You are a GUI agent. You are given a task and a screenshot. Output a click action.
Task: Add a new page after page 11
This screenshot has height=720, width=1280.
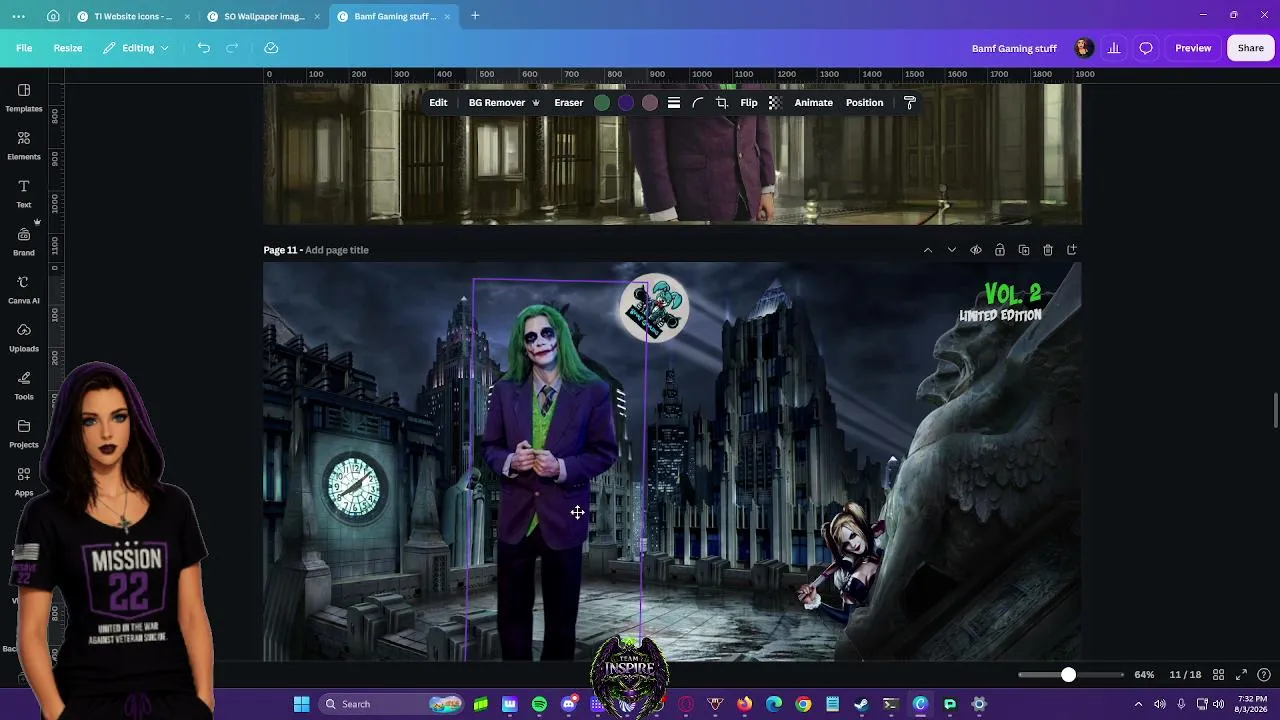click(1072, 250)
